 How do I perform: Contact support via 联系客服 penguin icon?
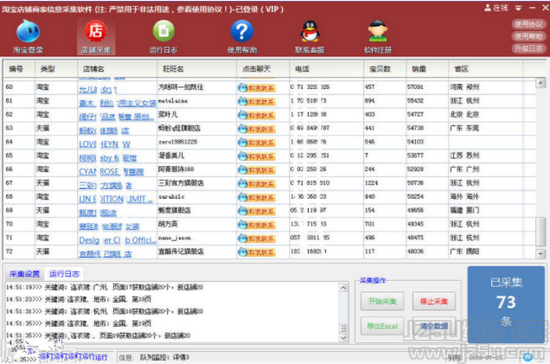[x=309, y=36]
